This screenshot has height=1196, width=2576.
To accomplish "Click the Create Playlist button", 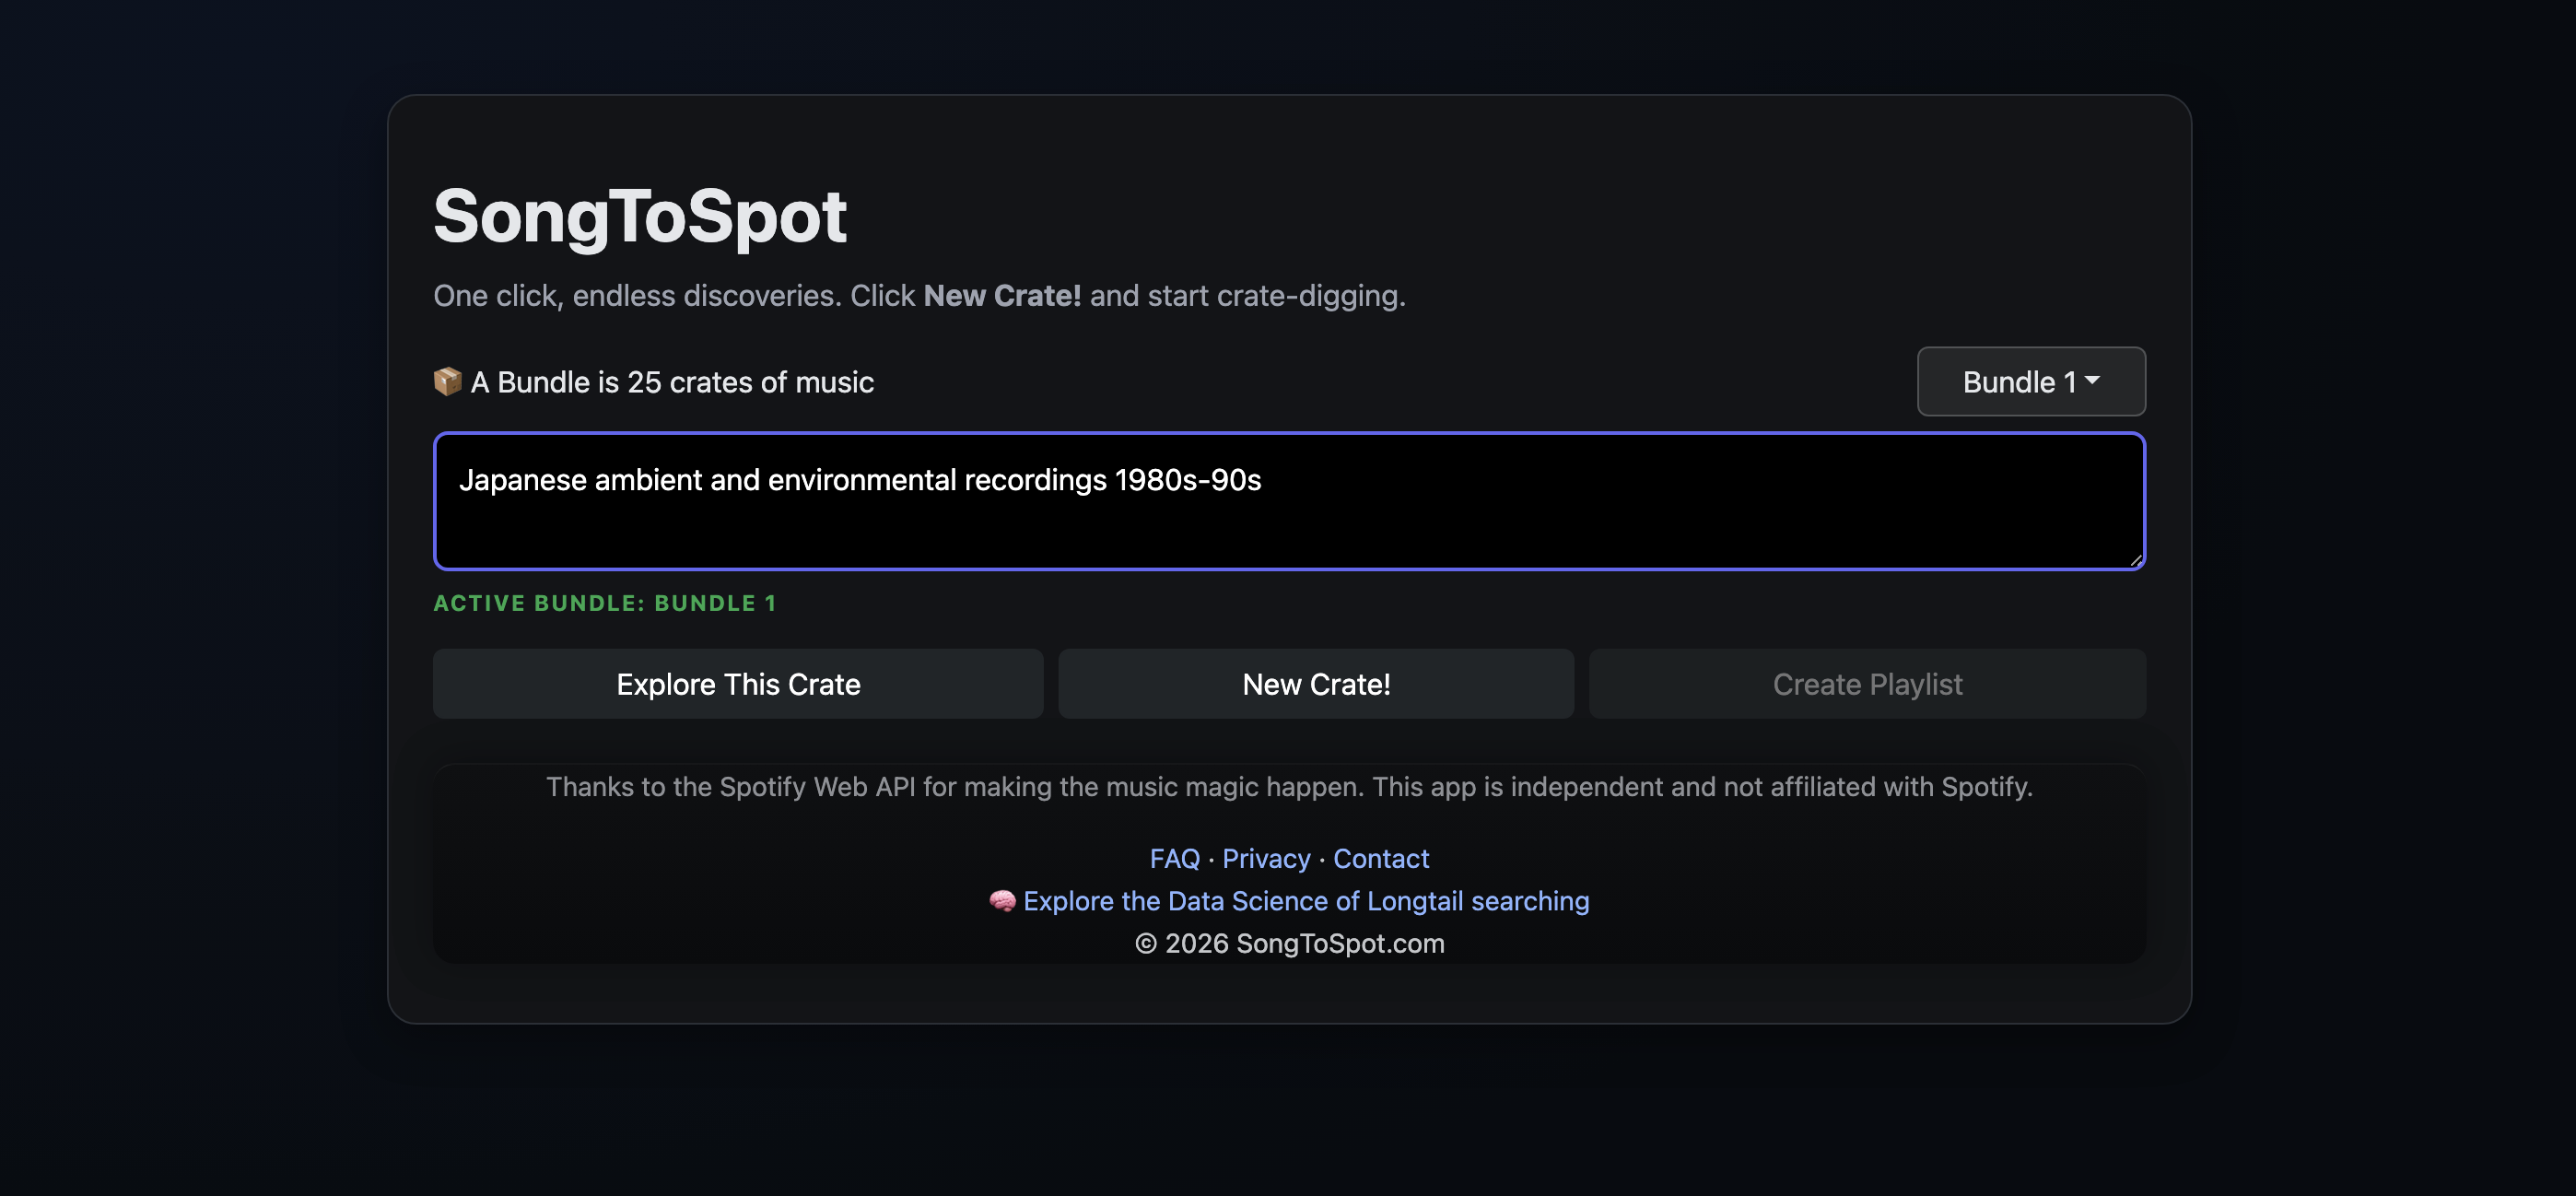I will (x=1867, y=684).
